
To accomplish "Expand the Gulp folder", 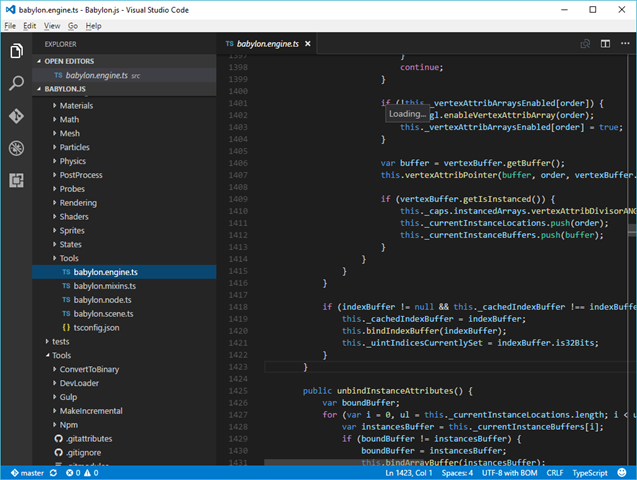I will coord(124,397).
